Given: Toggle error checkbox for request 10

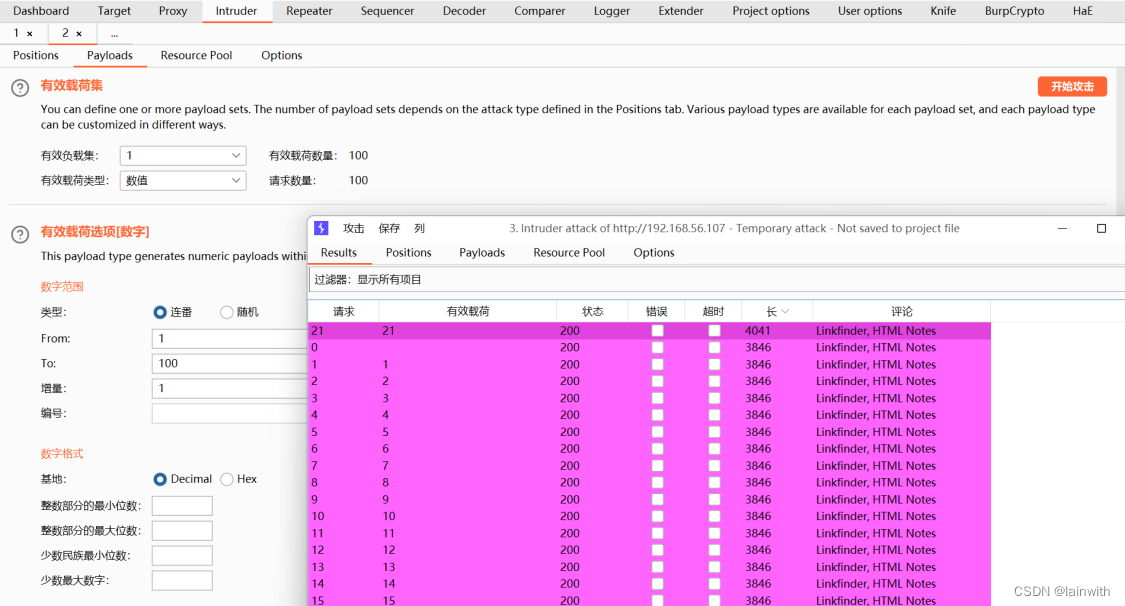Looking at the screenshot, I should (x=657, y=516).
